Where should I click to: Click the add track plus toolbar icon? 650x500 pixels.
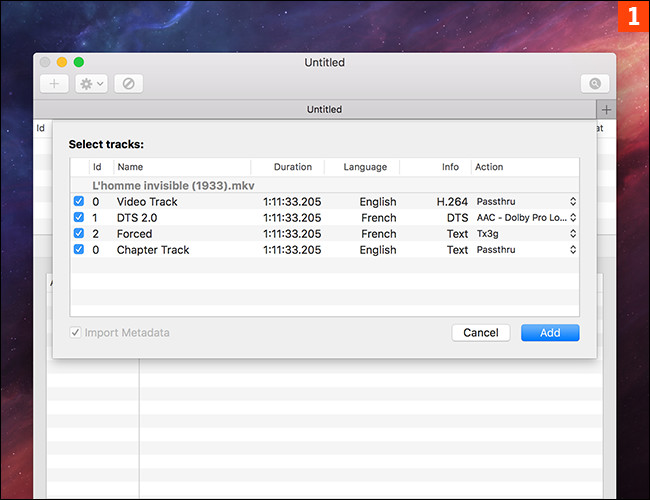(x=54, y=84)
